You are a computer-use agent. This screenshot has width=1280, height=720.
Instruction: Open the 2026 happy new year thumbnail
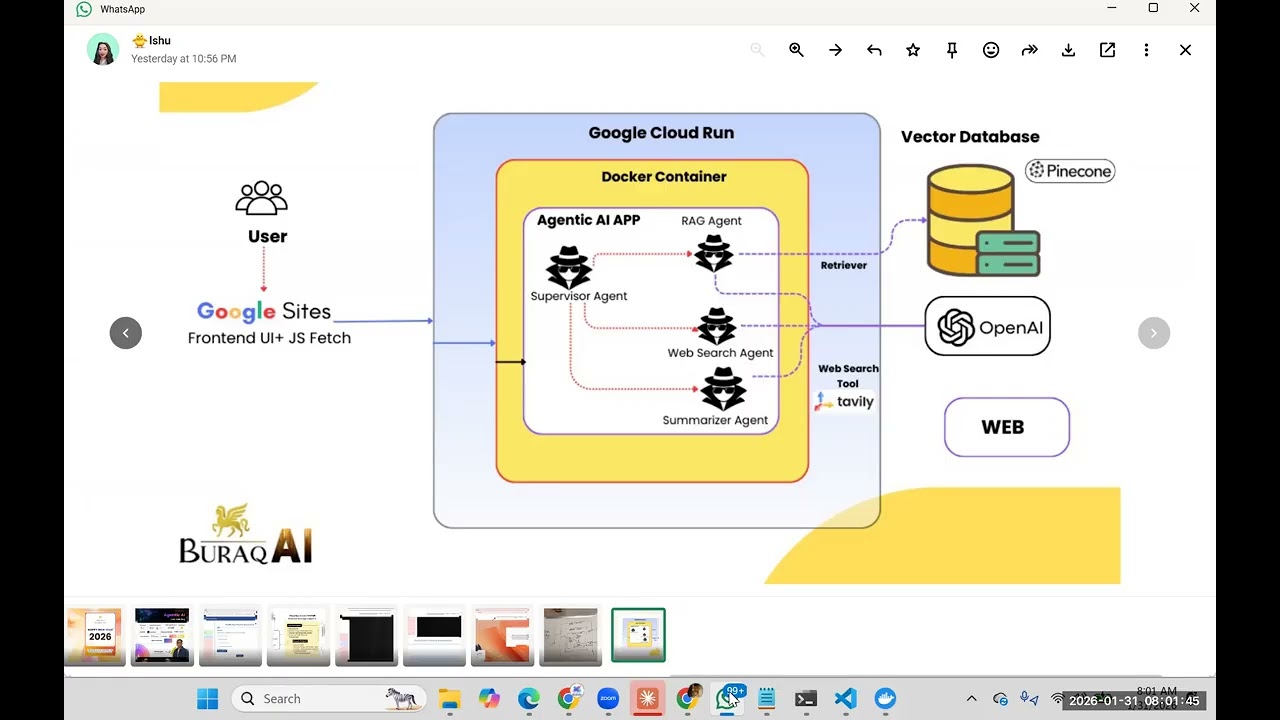click(x=95, y=636)
